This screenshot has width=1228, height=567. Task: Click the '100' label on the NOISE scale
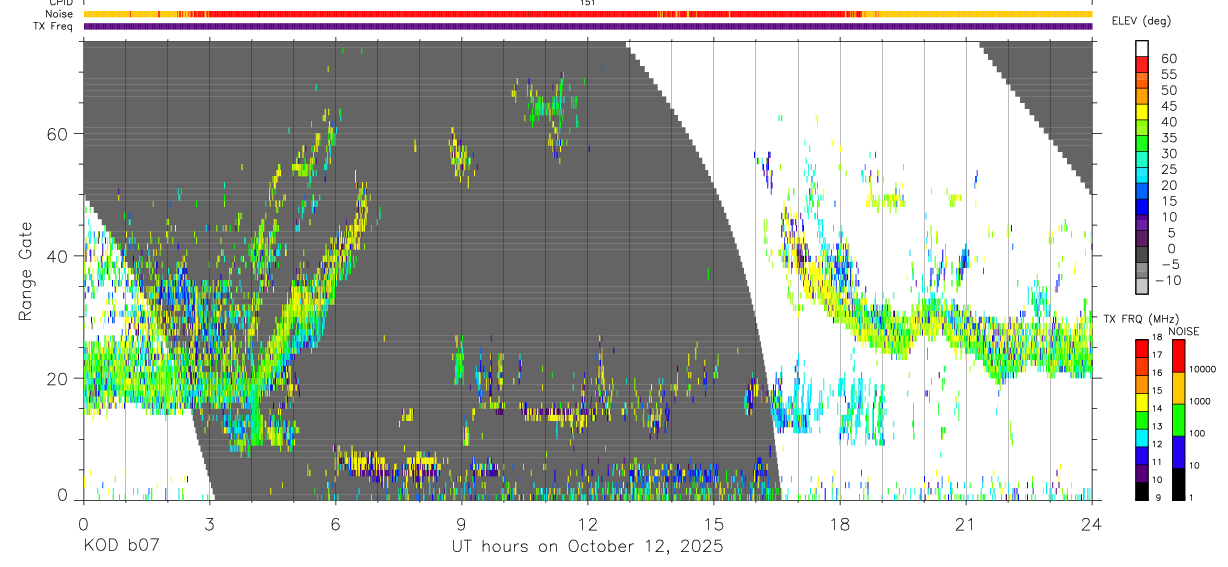pos(1197,433)
